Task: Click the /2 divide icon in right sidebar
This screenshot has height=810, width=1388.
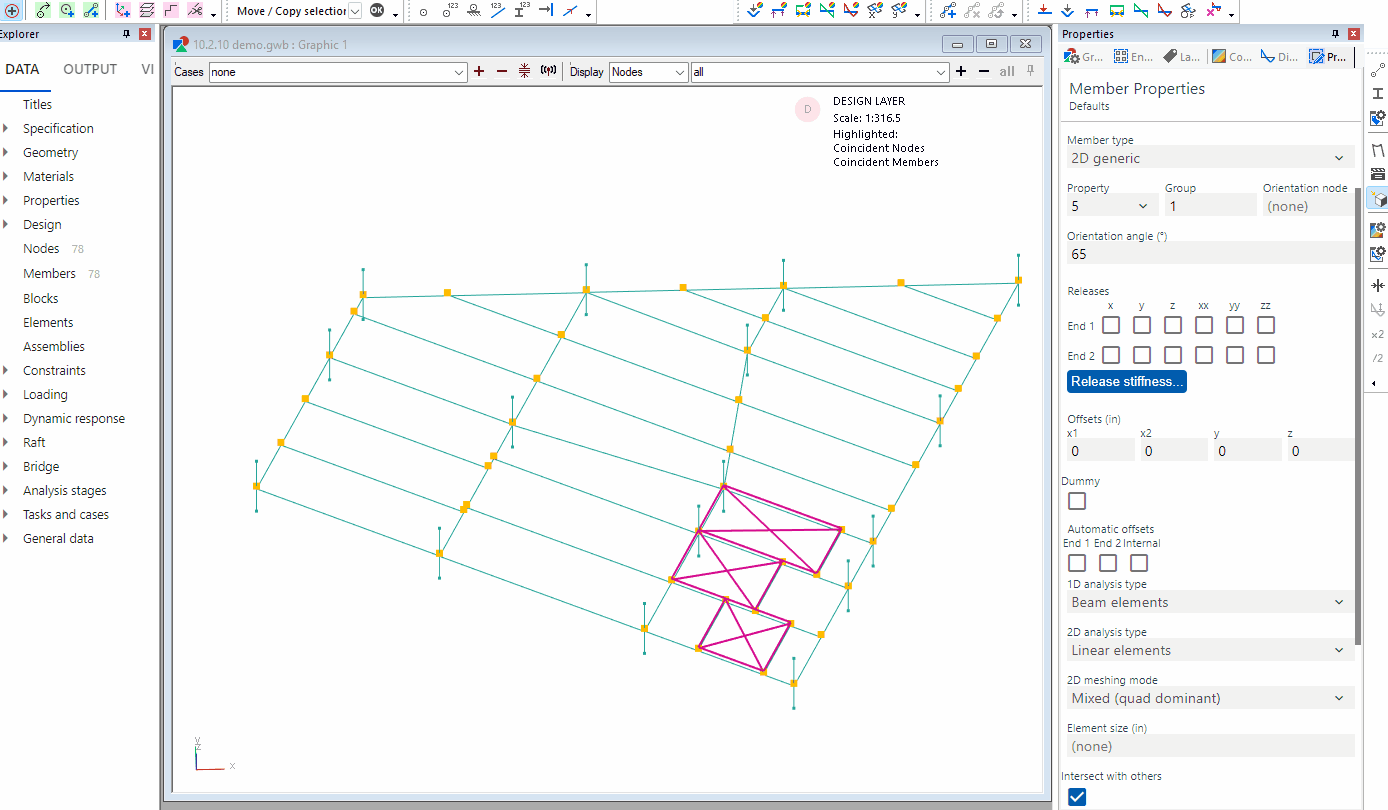Action: (1377, 358)
